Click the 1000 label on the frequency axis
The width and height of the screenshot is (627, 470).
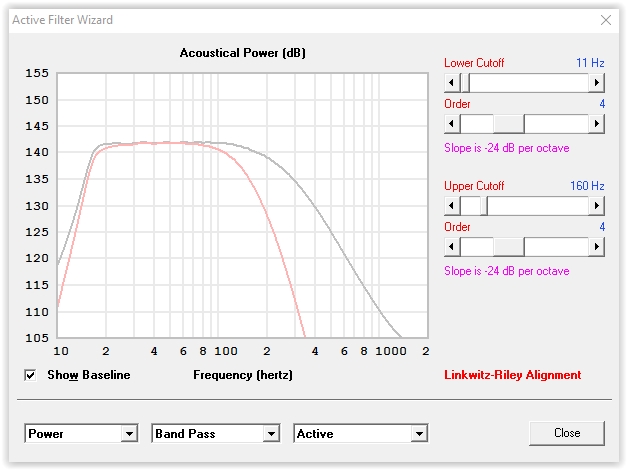[x=391, y=351]
